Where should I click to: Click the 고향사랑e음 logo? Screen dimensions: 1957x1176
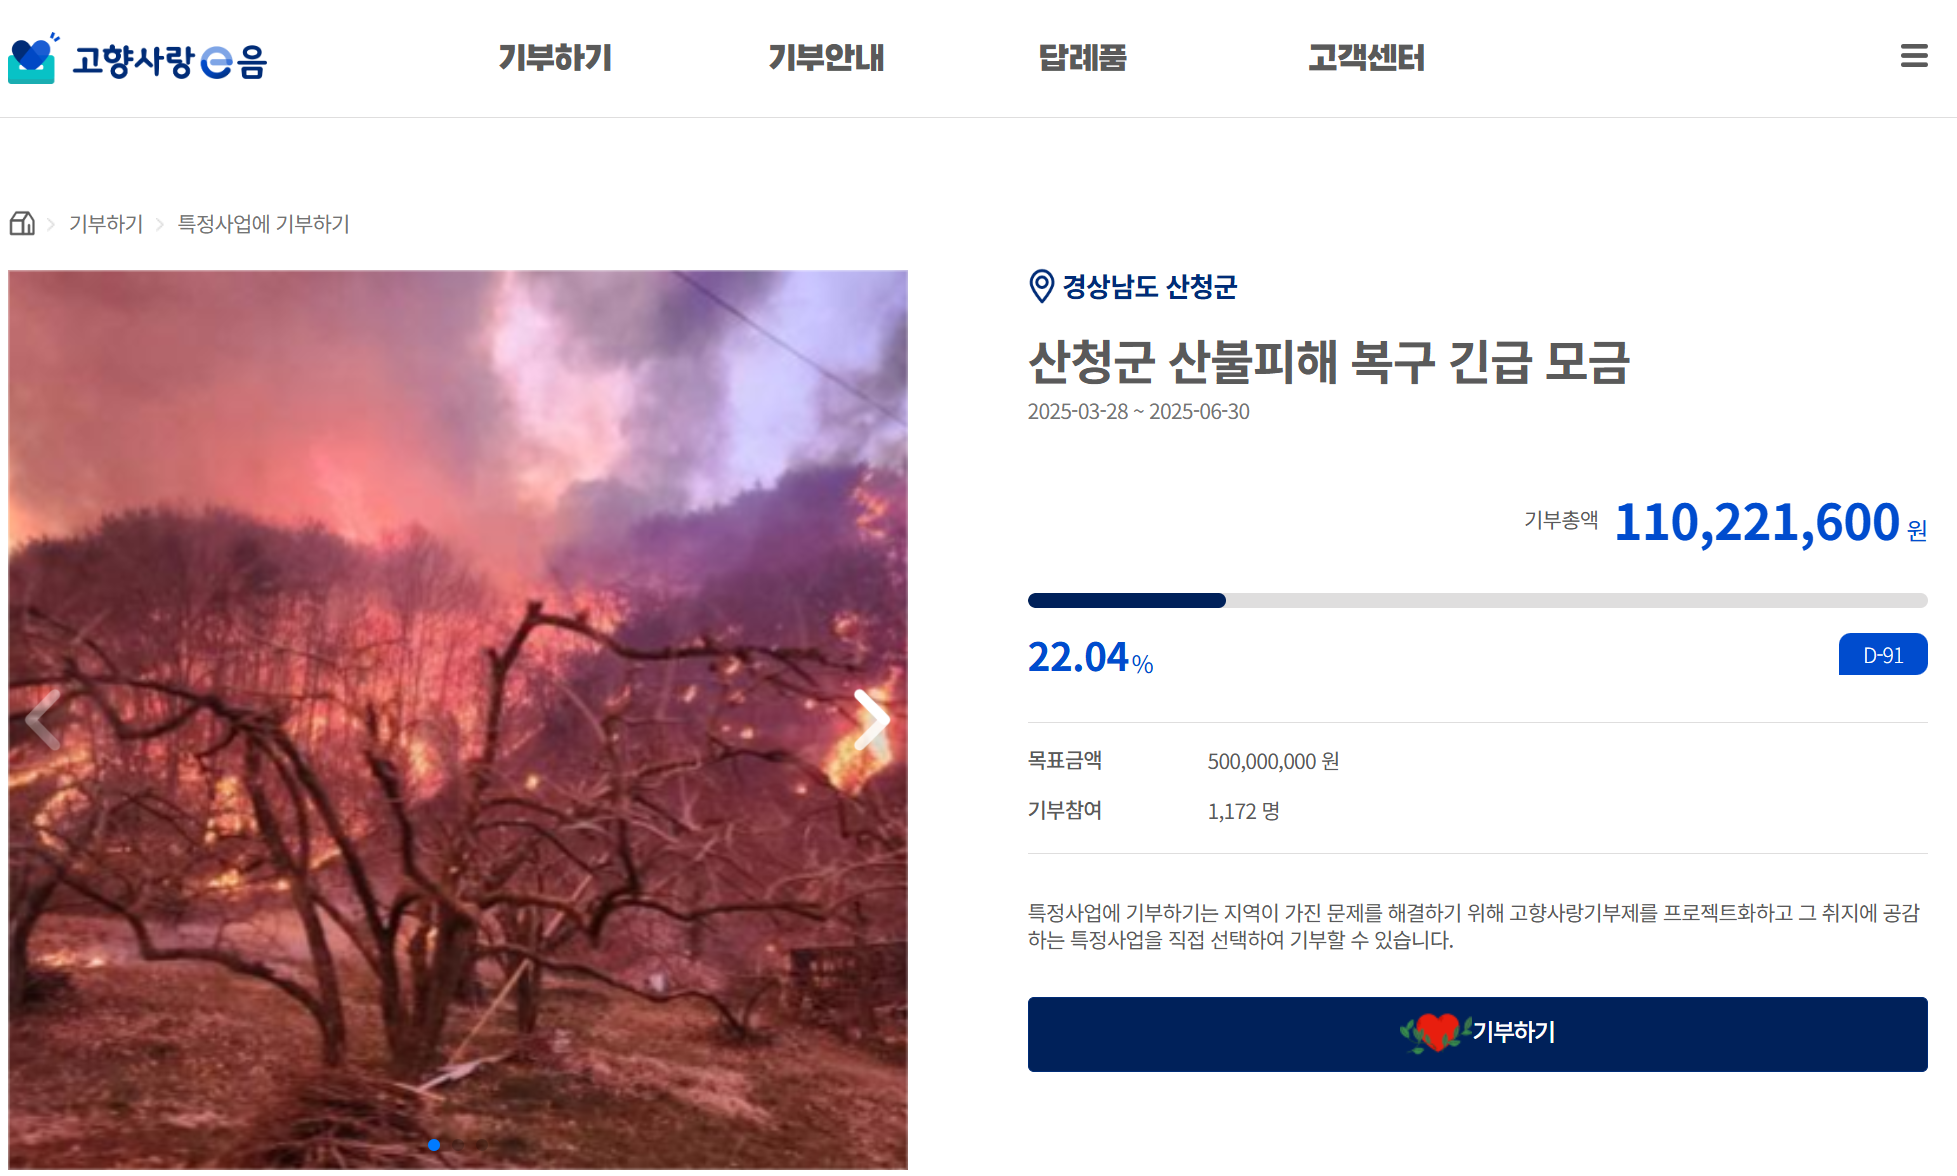tap(137, 59)
